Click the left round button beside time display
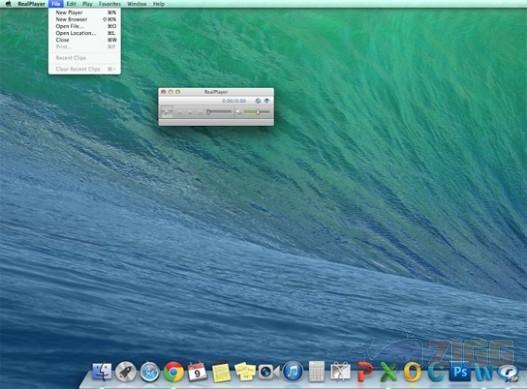527x389 pixels. [x=258, y=101]
